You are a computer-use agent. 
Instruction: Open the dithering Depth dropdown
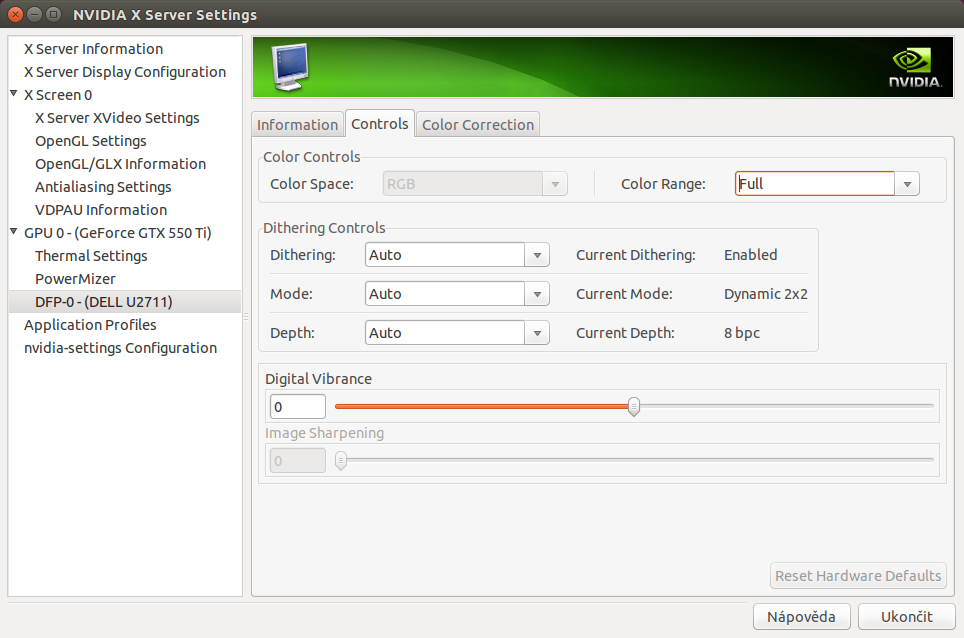point(457,333)
